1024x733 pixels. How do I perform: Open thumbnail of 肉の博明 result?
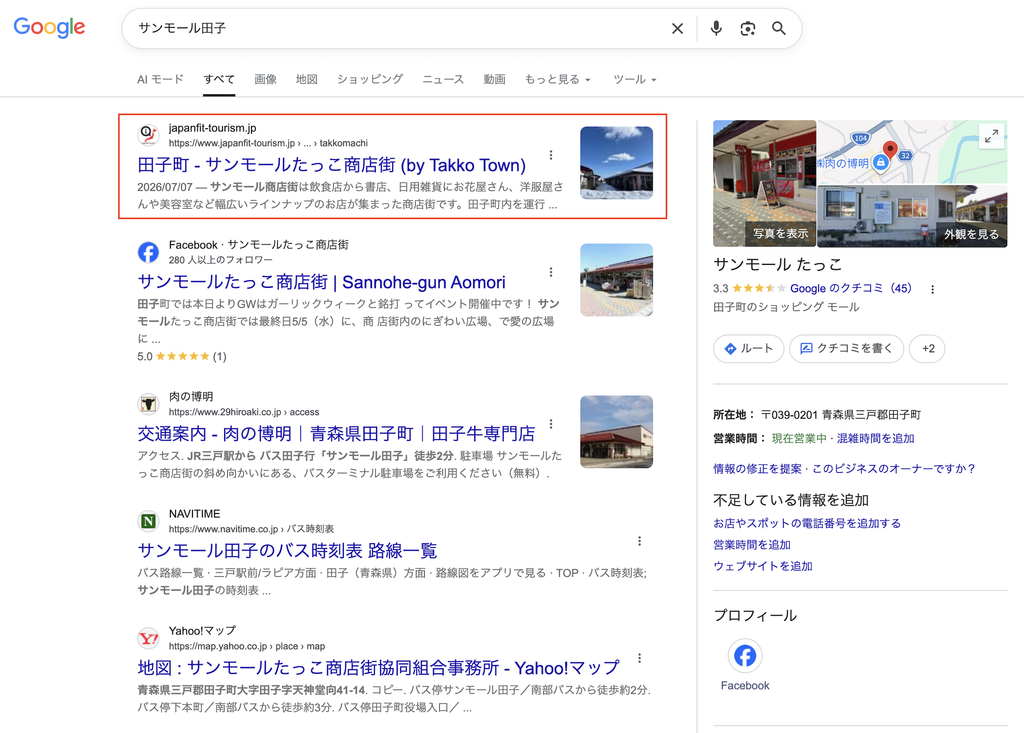coord(616,432)
